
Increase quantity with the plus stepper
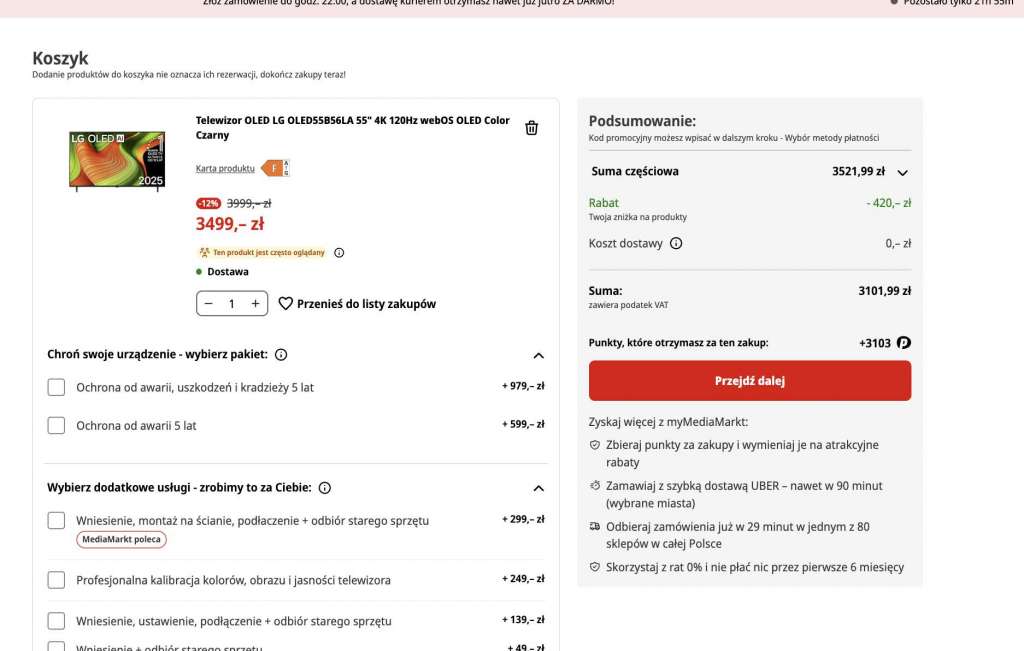click(255, 304)
